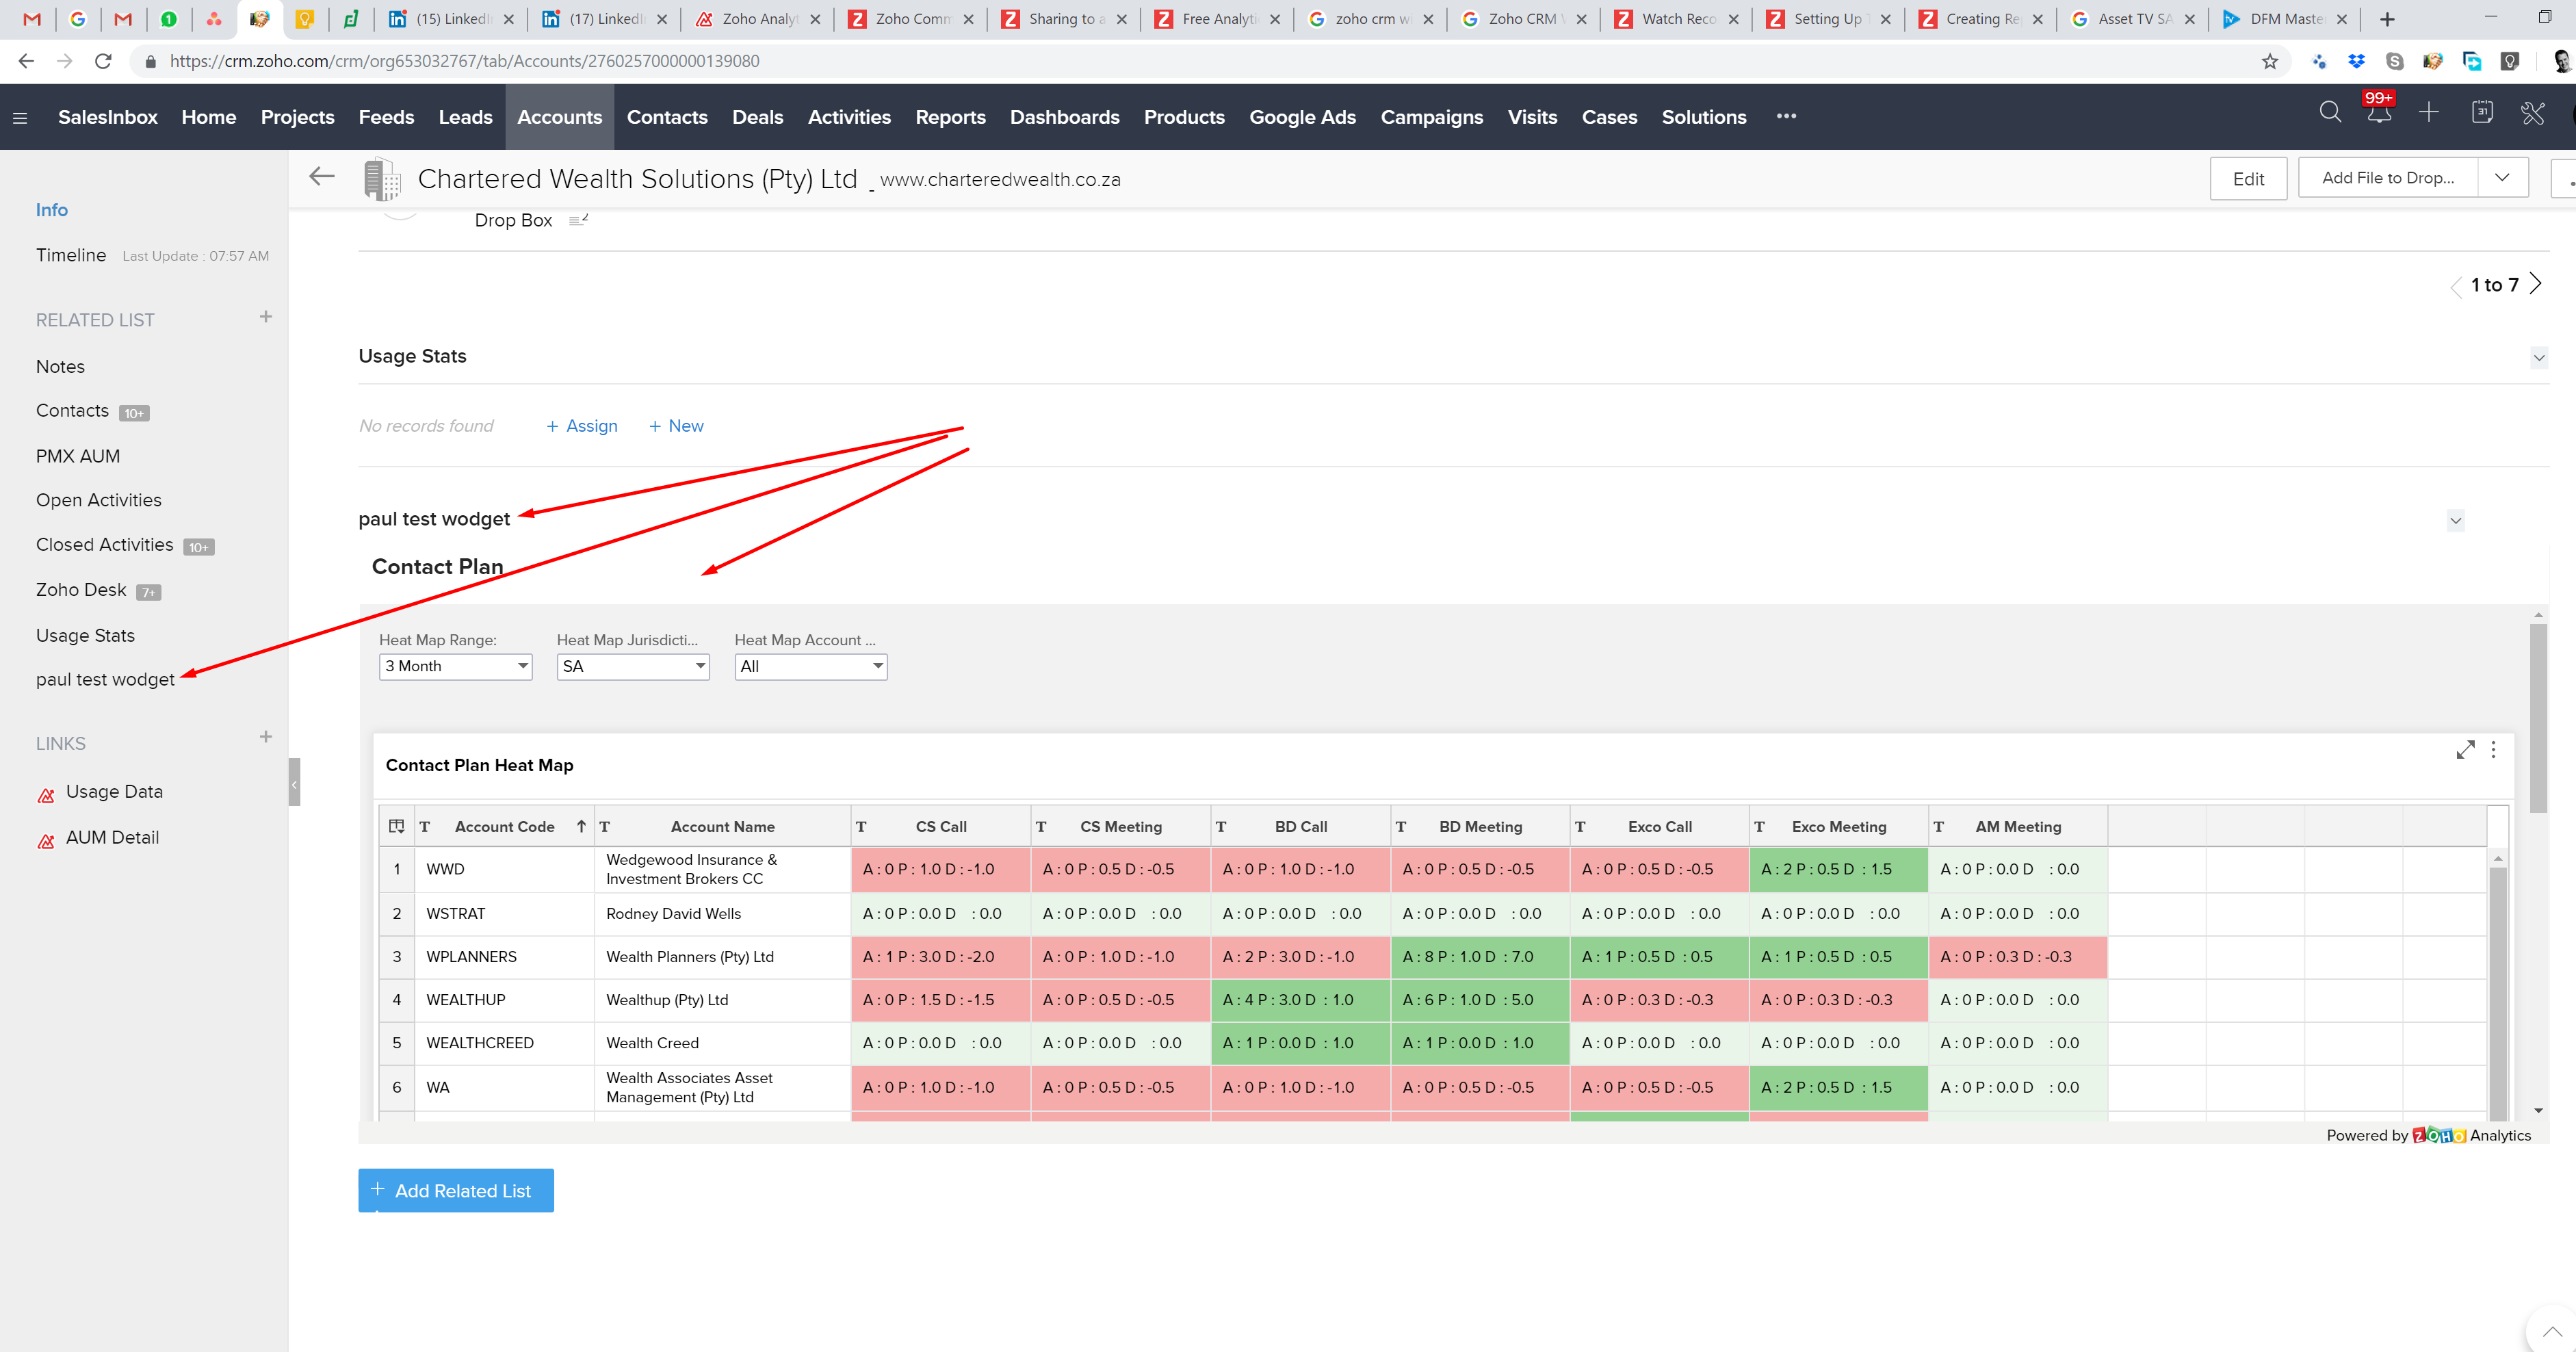Image resolution: width=2576 pixels, height=1352 pixels.
Task: Bookmark page with star icon
Action: (2270, 62)
